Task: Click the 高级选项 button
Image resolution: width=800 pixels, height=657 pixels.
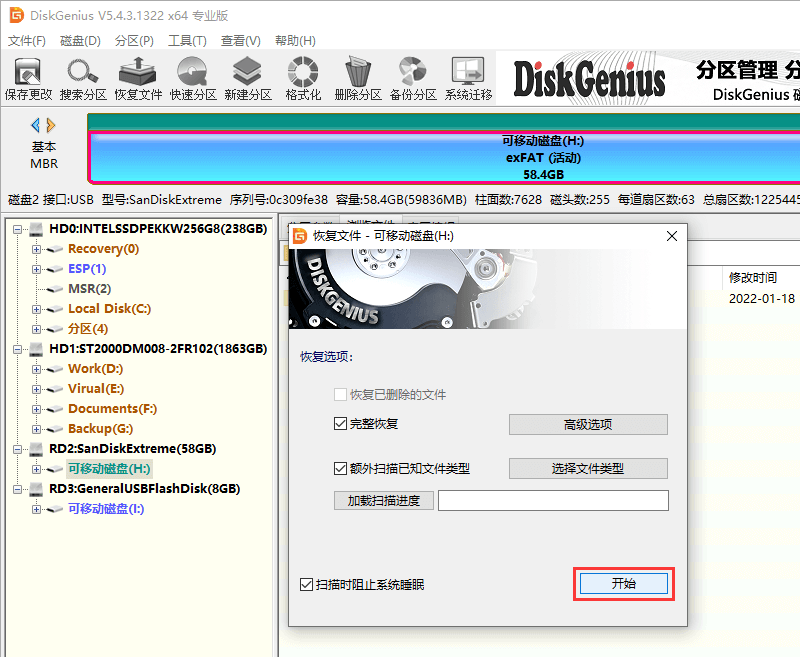Action: coord(588,423)
